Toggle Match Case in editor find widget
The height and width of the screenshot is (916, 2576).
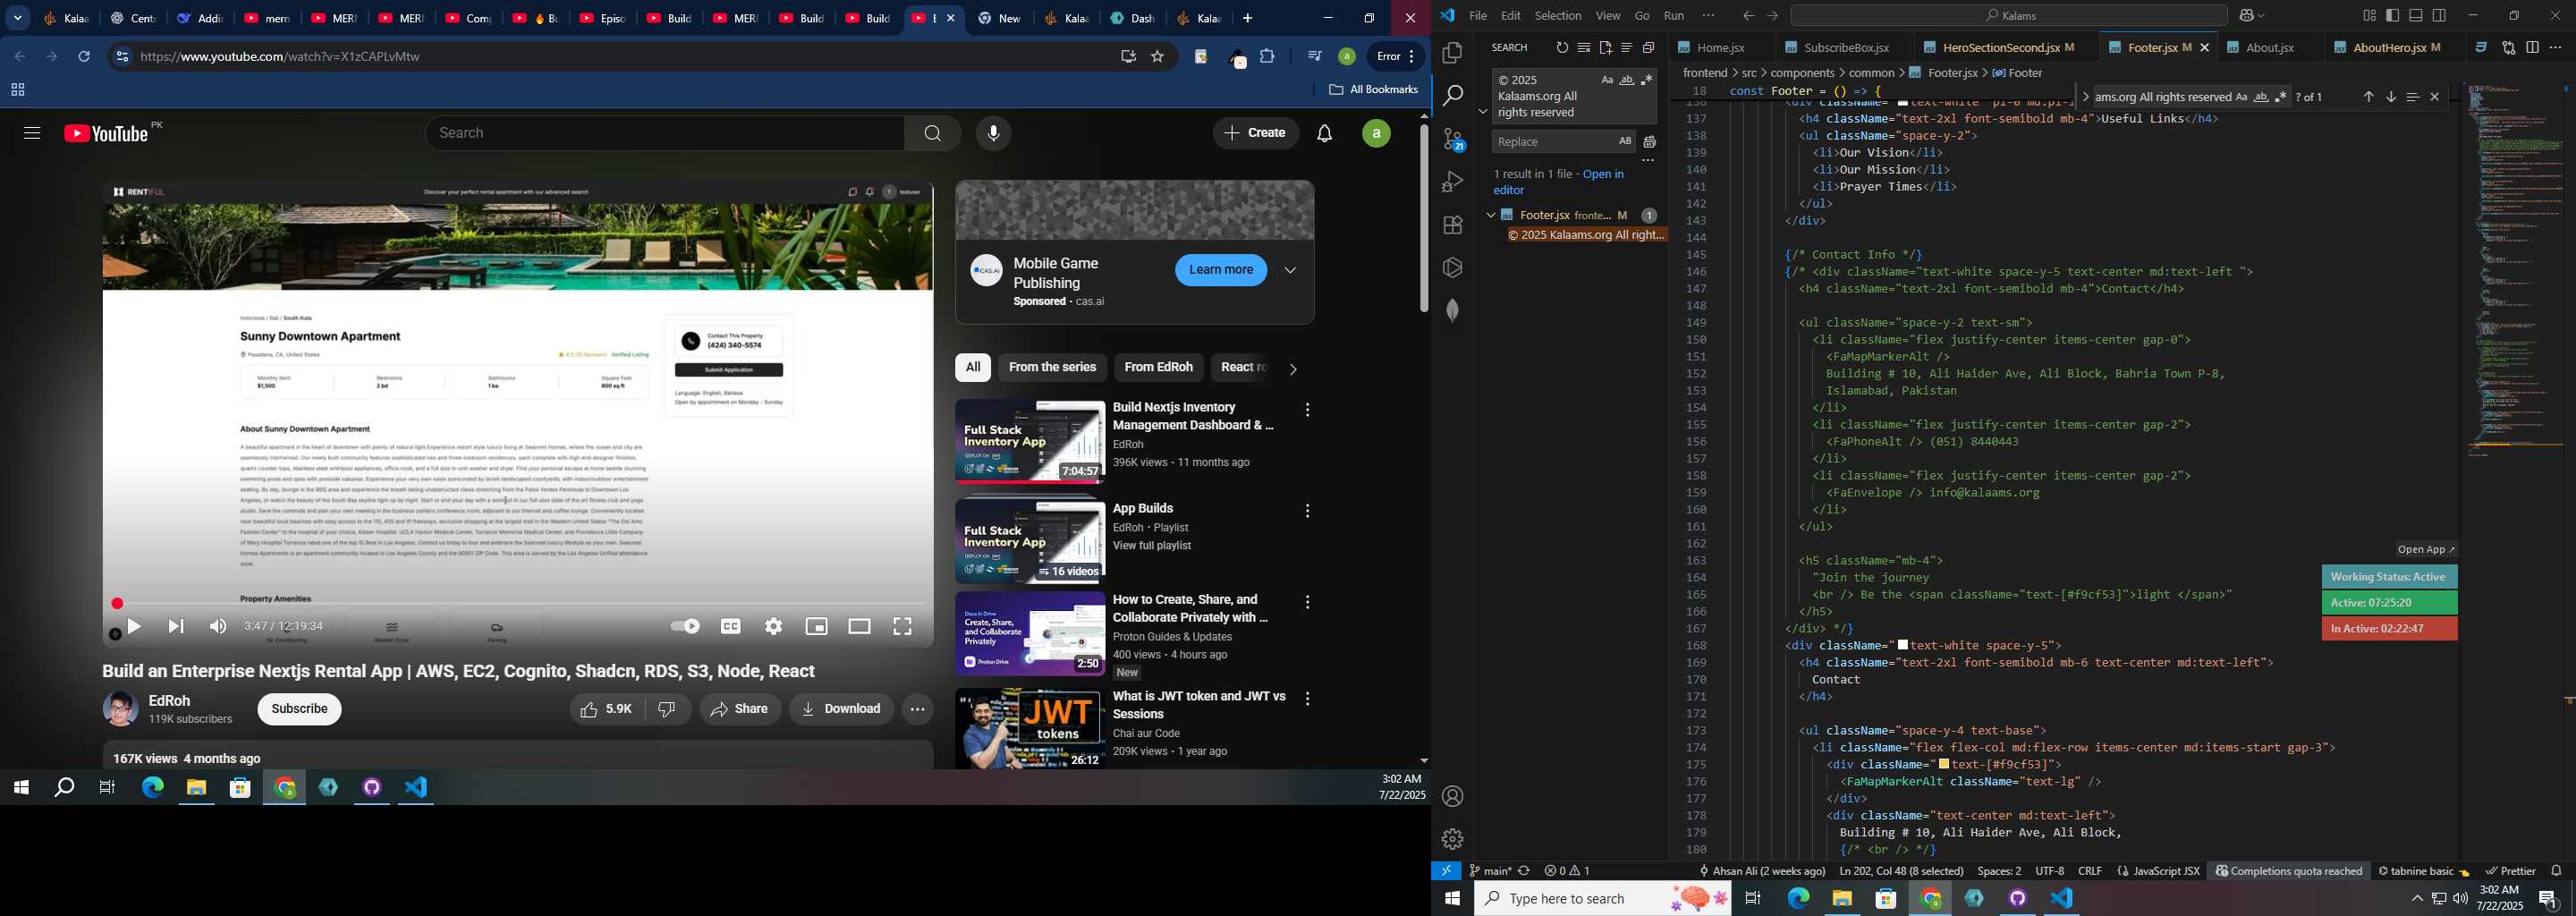[x=2241, y=97]
